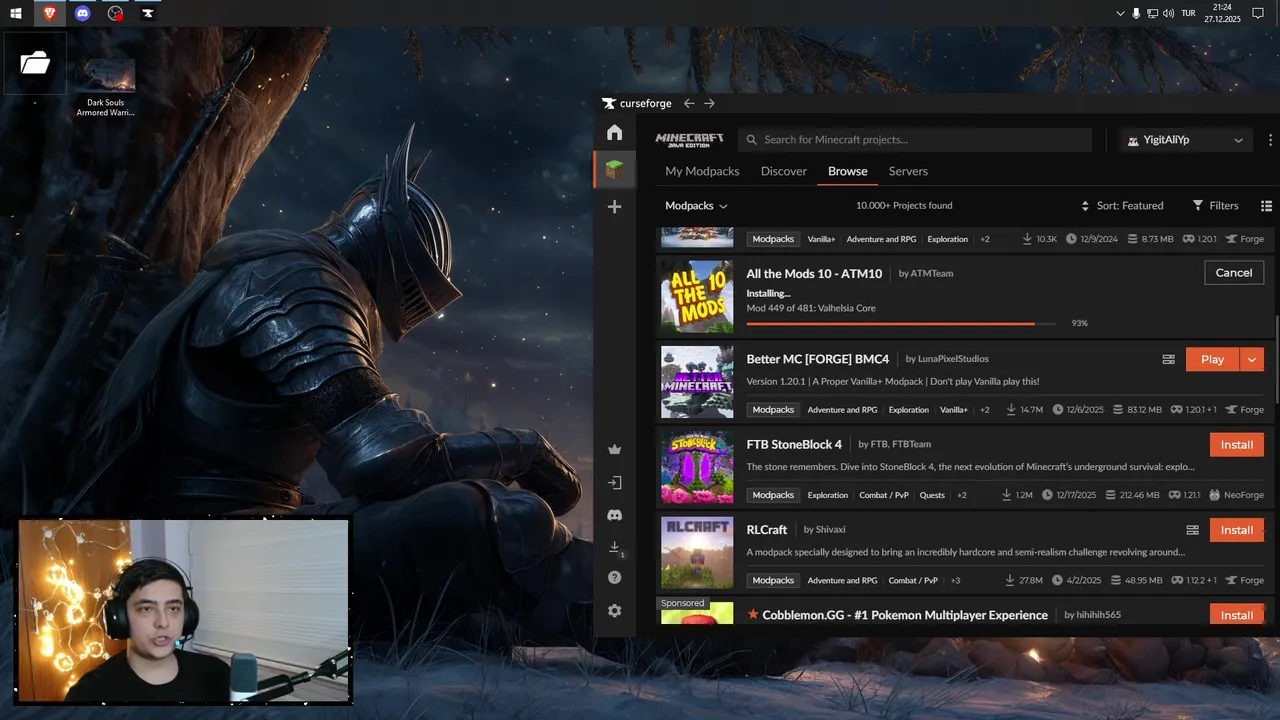The image size is (1280, 720).
Task: Click the server icon on RLCraft row
Action: point(1192,530)
